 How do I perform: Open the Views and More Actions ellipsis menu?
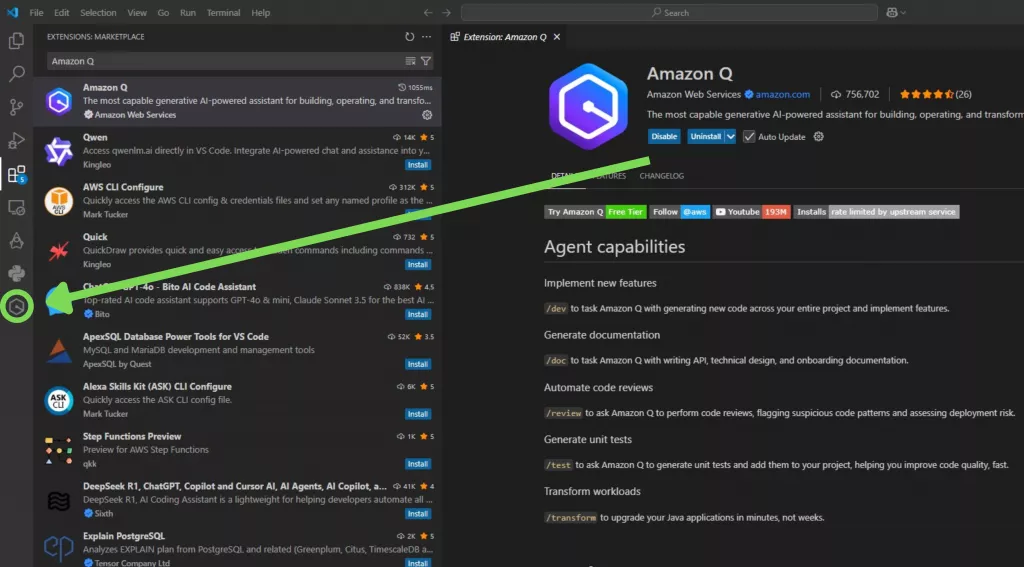click(427, 37)
